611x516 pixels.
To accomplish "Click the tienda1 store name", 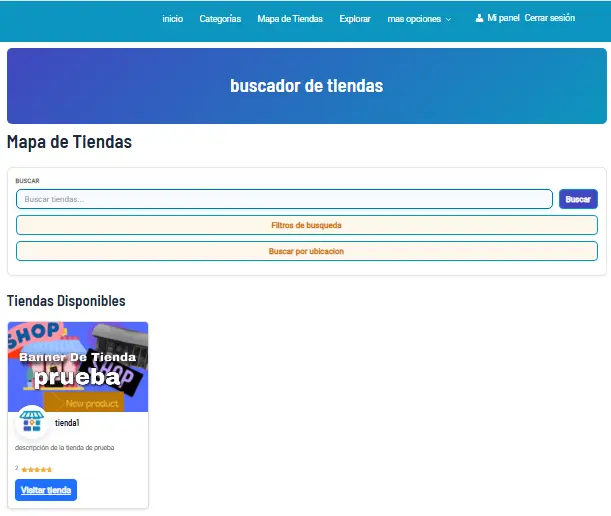I will pos(67,424).
